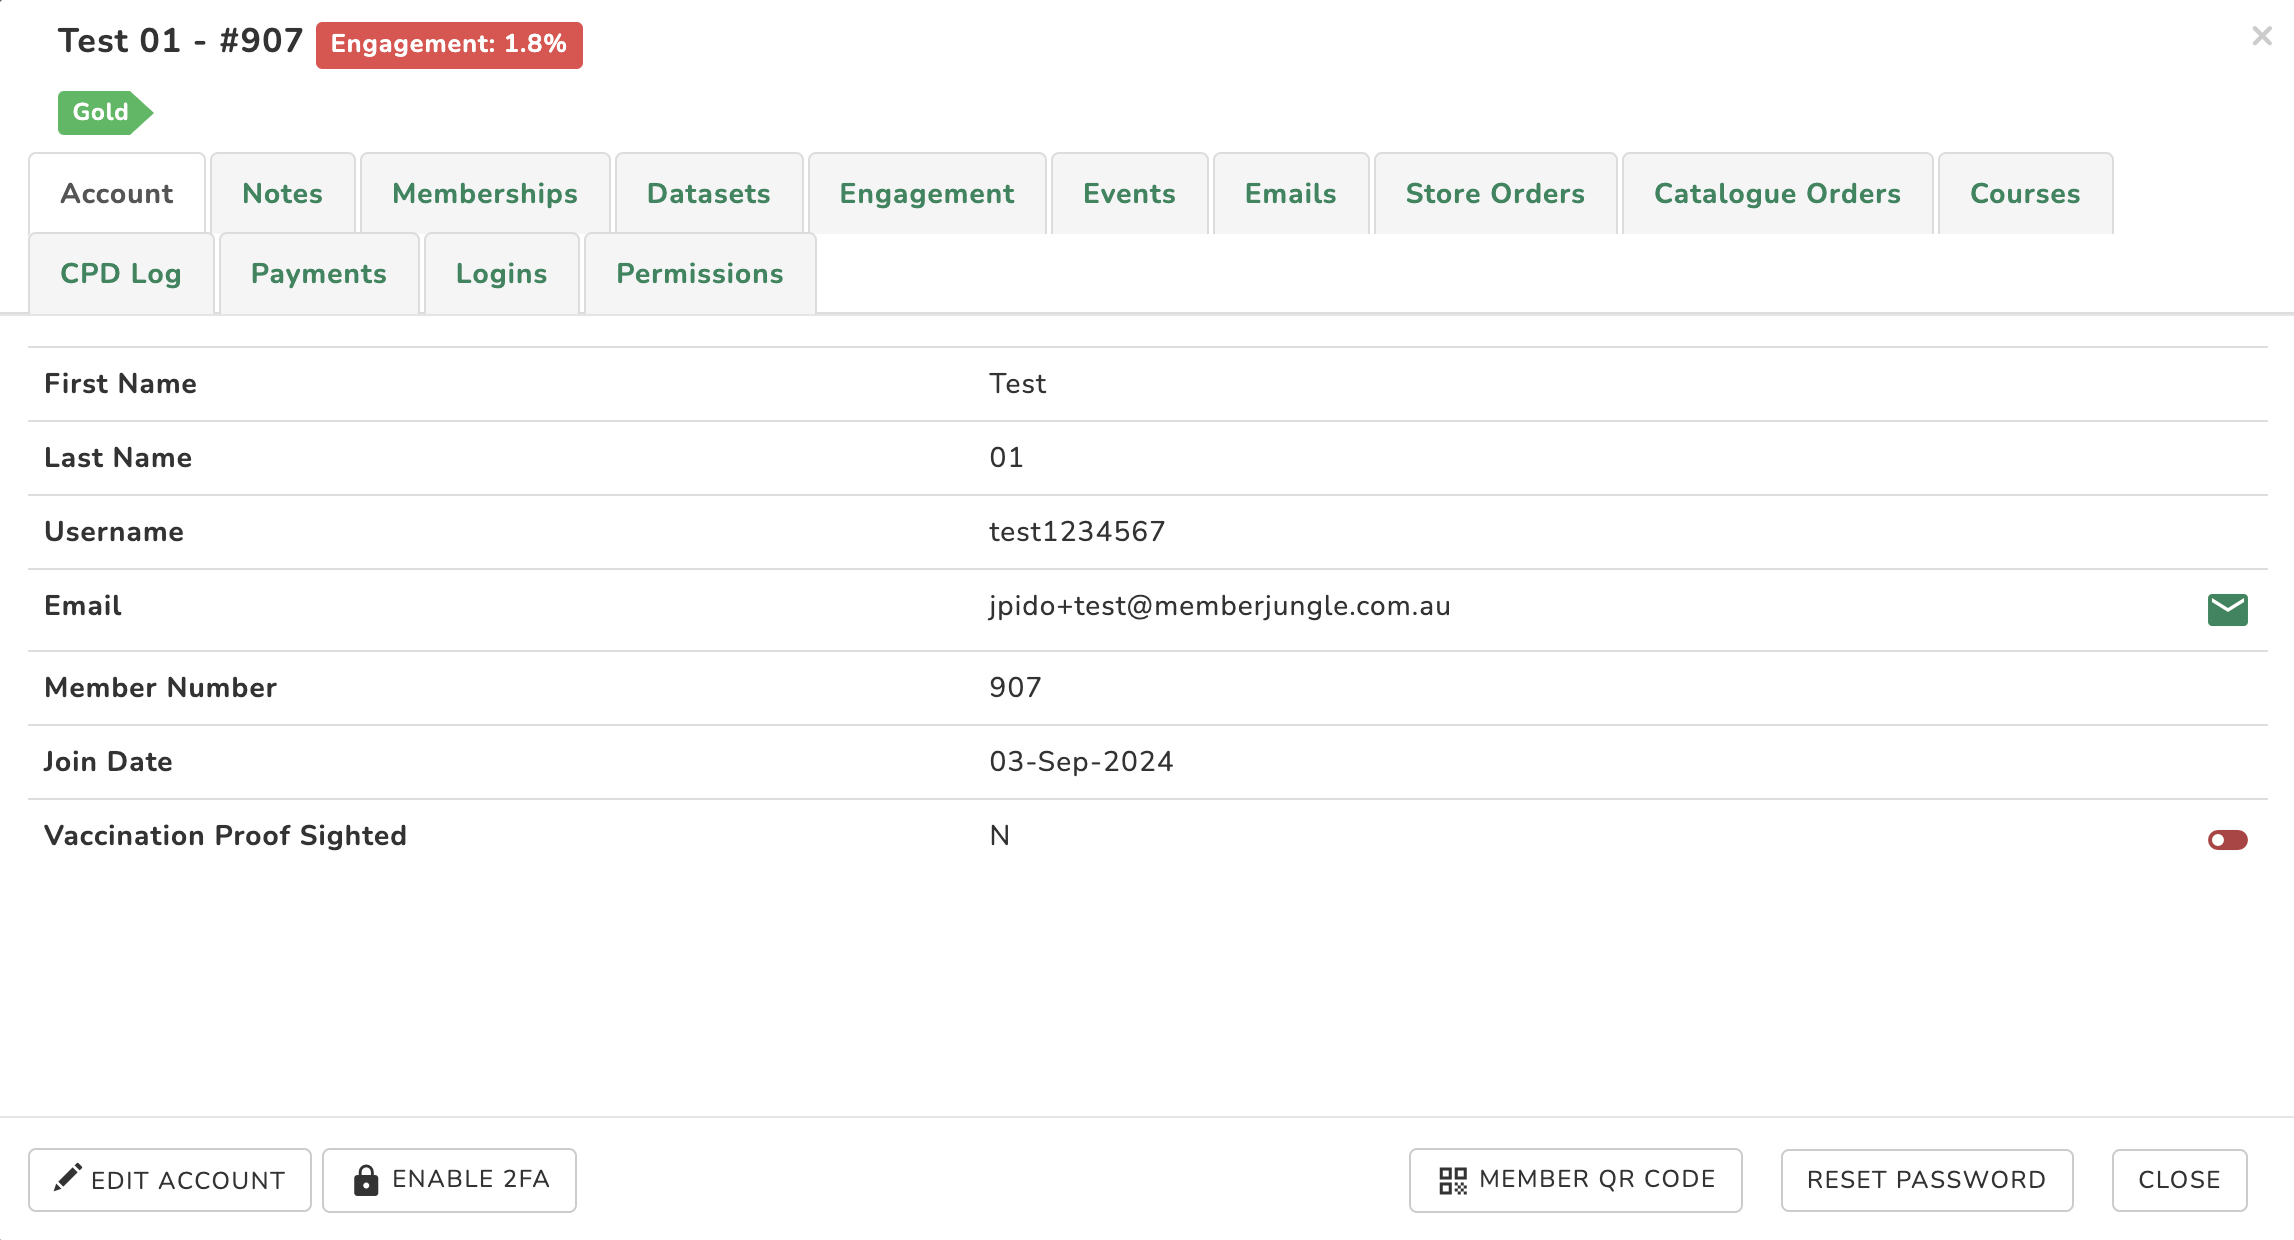Show the Permissions tab
The width and height of the screenshot is (2294, 1240).
699,274
